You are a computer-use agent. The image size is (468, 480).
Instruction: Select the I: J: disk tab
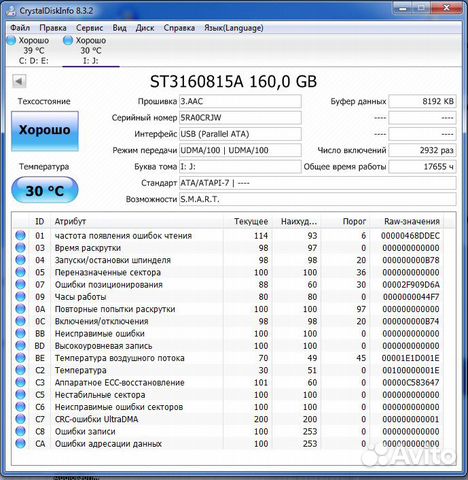pyautogui.click(x=91, y=51)
